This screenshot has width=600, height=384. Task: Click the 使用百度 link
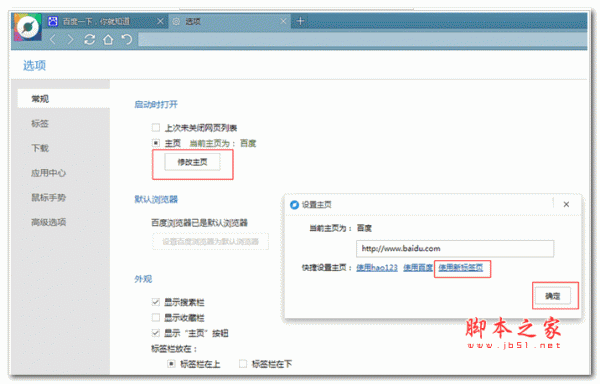click(x=418, y=267)
